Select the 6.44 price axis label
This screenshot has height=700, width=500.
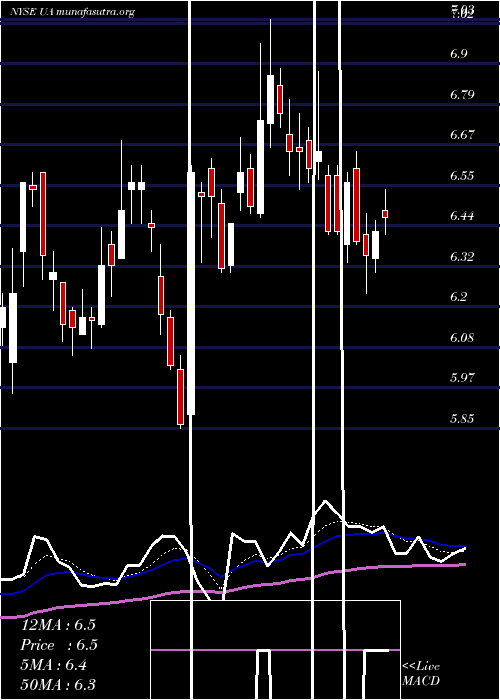[462, 216]
